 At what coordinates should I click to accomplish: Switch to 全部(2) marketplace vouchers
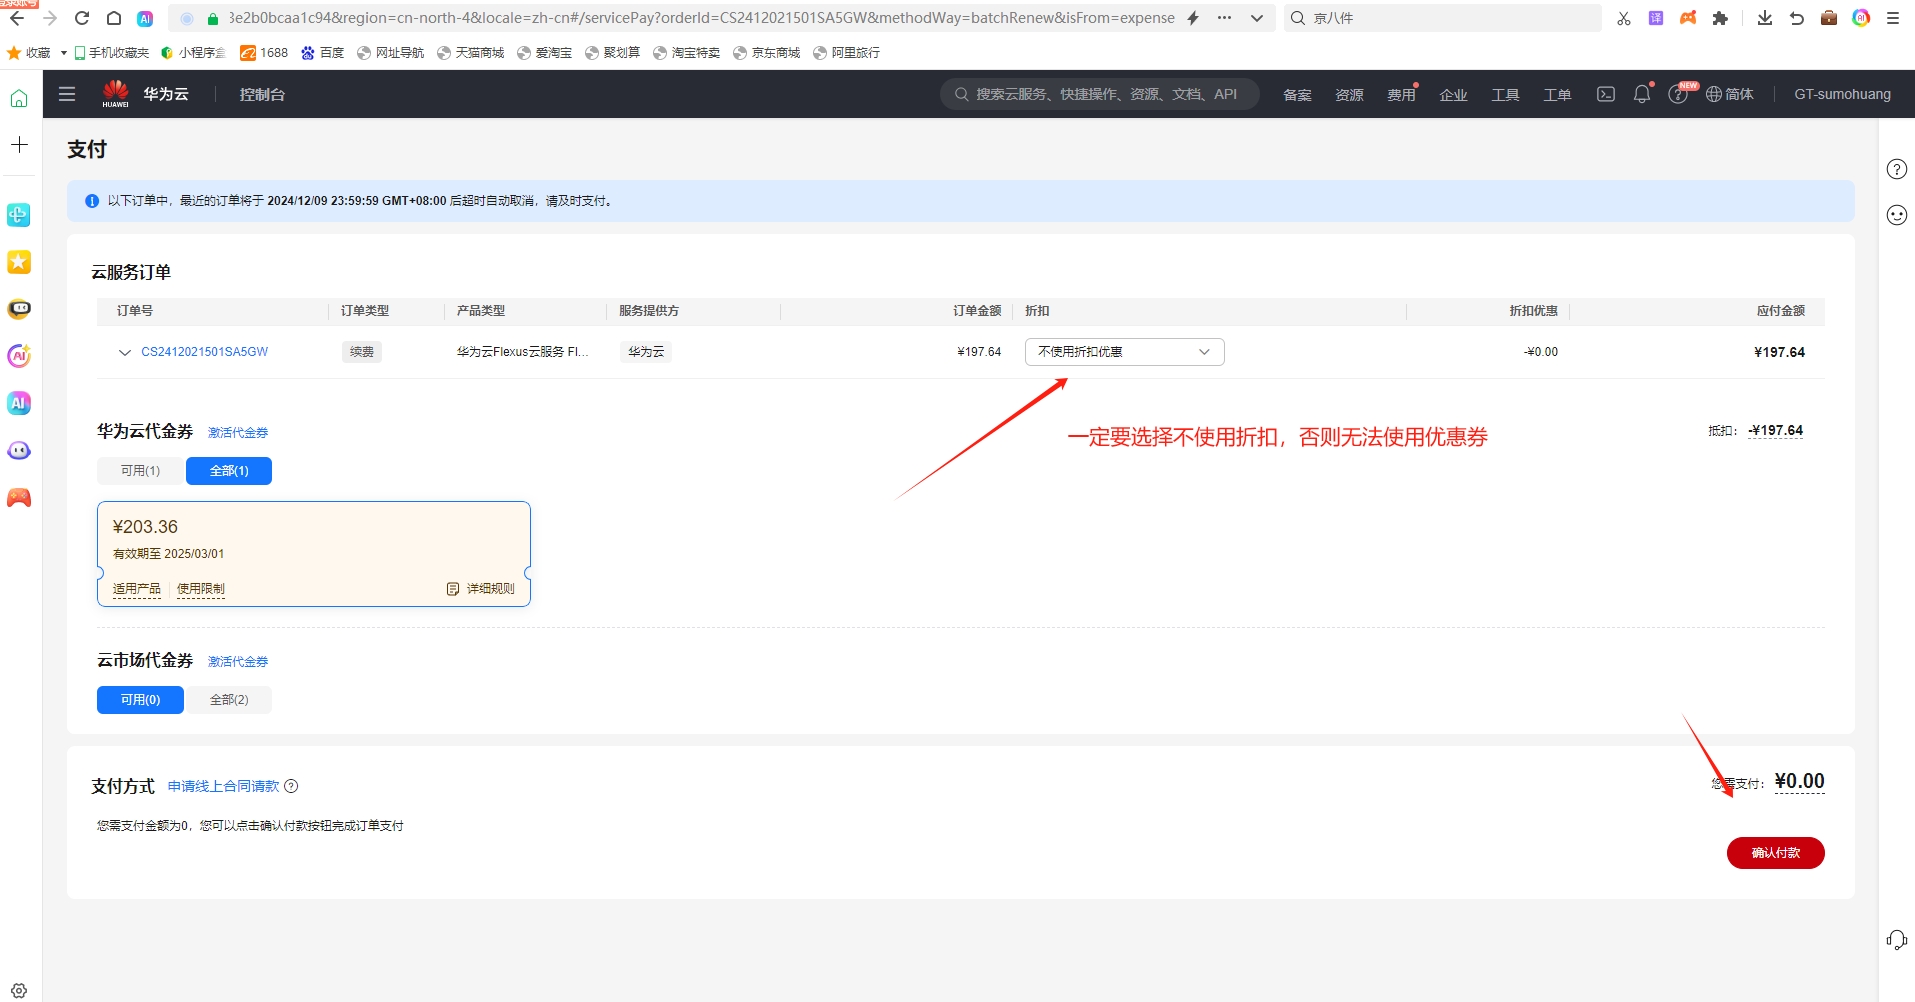coord(229,700)
